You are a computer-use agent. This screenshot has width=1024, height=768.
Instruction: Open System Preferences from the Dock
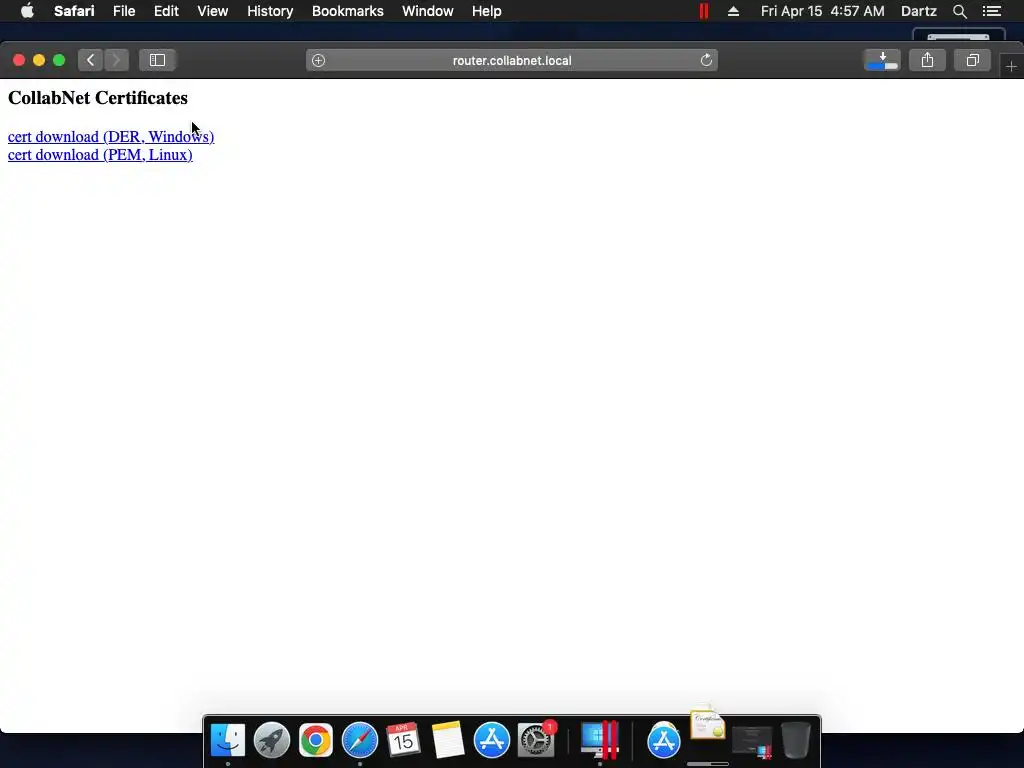(536, 741)
